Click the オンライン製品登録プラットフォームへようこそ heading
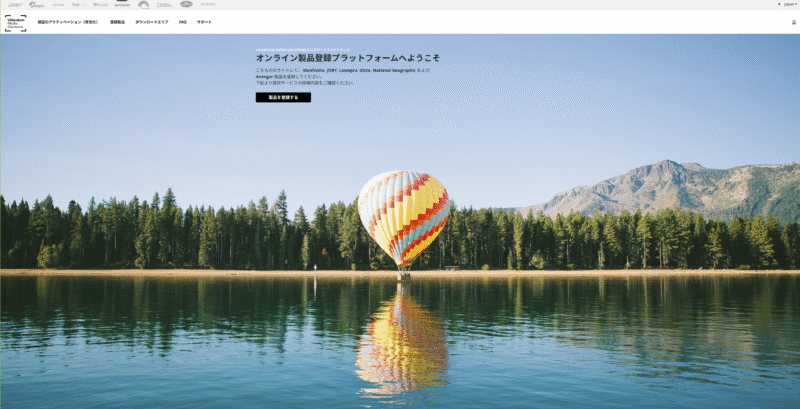Screen dimensions: 800x409 tap(347, 58)
